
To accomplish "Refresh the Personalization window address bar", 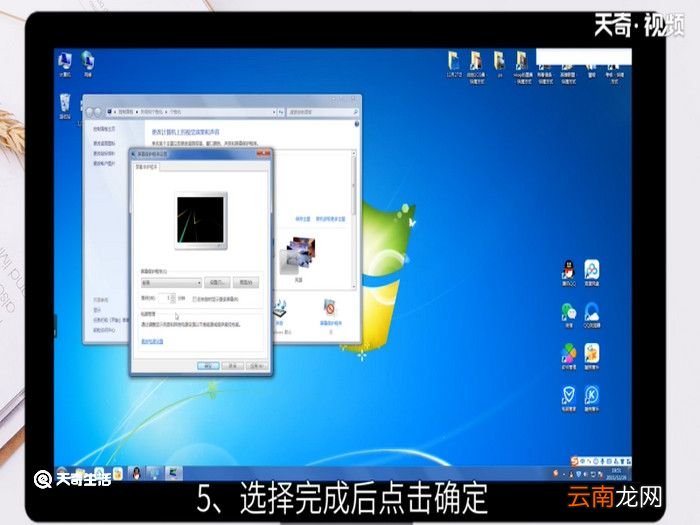I will [281, 112].
